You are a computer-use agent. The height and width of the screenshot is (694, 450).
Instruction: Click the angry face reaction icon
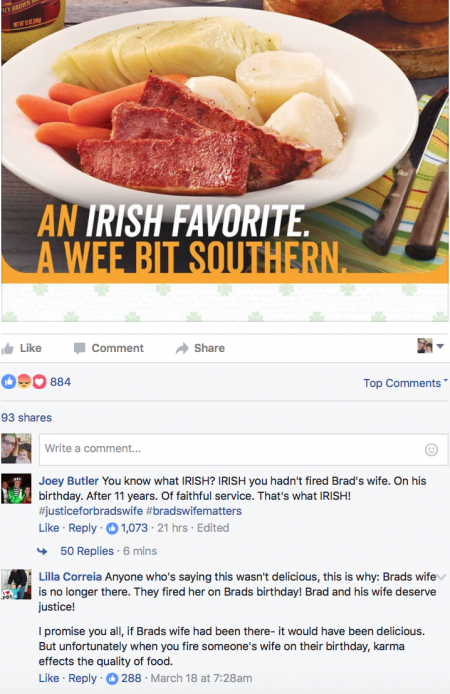pyautogui.click(x=24, y=382)
